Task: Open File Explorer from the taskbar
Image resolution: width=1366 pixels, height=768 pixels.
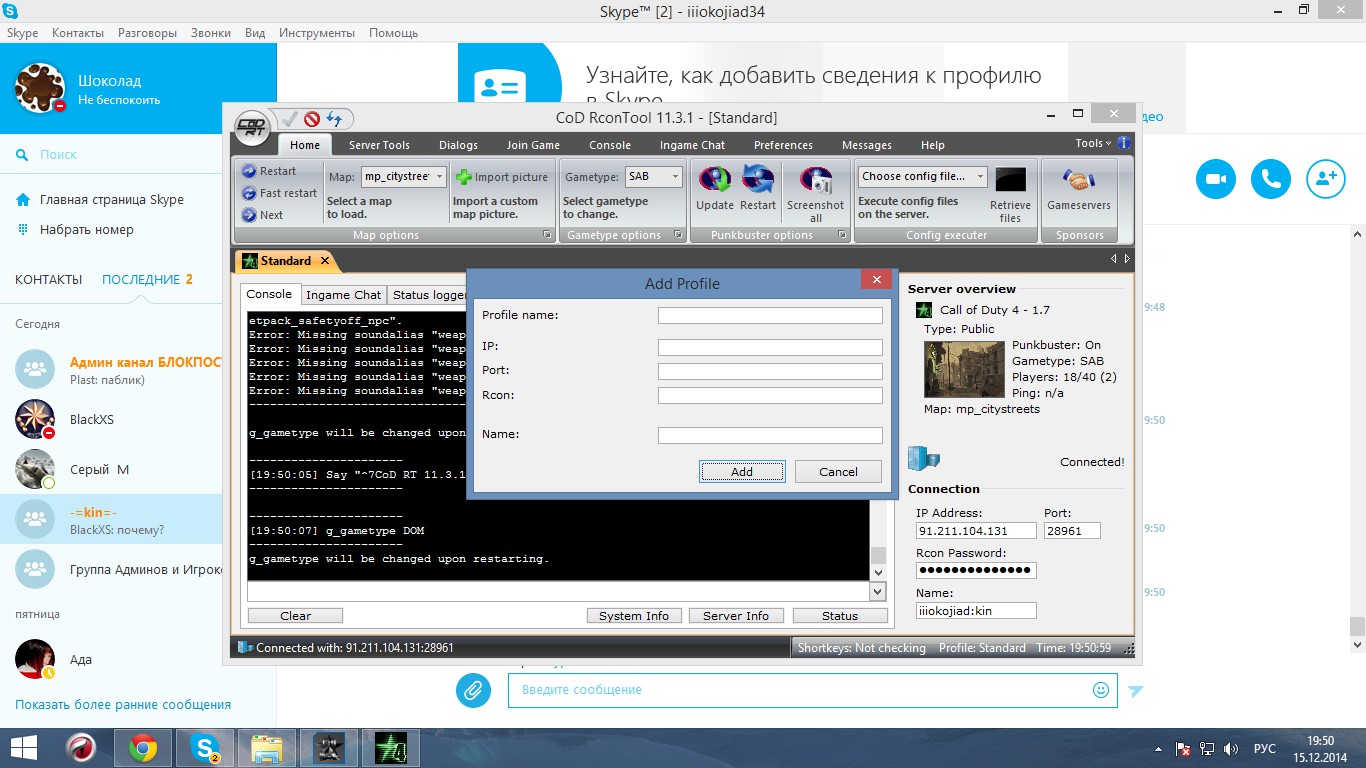Action: pos(267,748)
